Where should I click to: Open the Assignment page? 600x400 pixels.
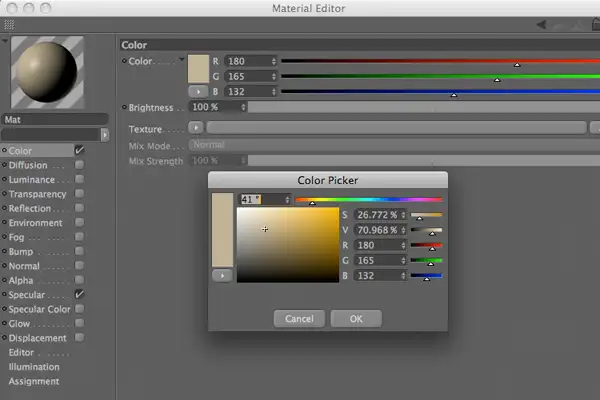tap(34, 381)
